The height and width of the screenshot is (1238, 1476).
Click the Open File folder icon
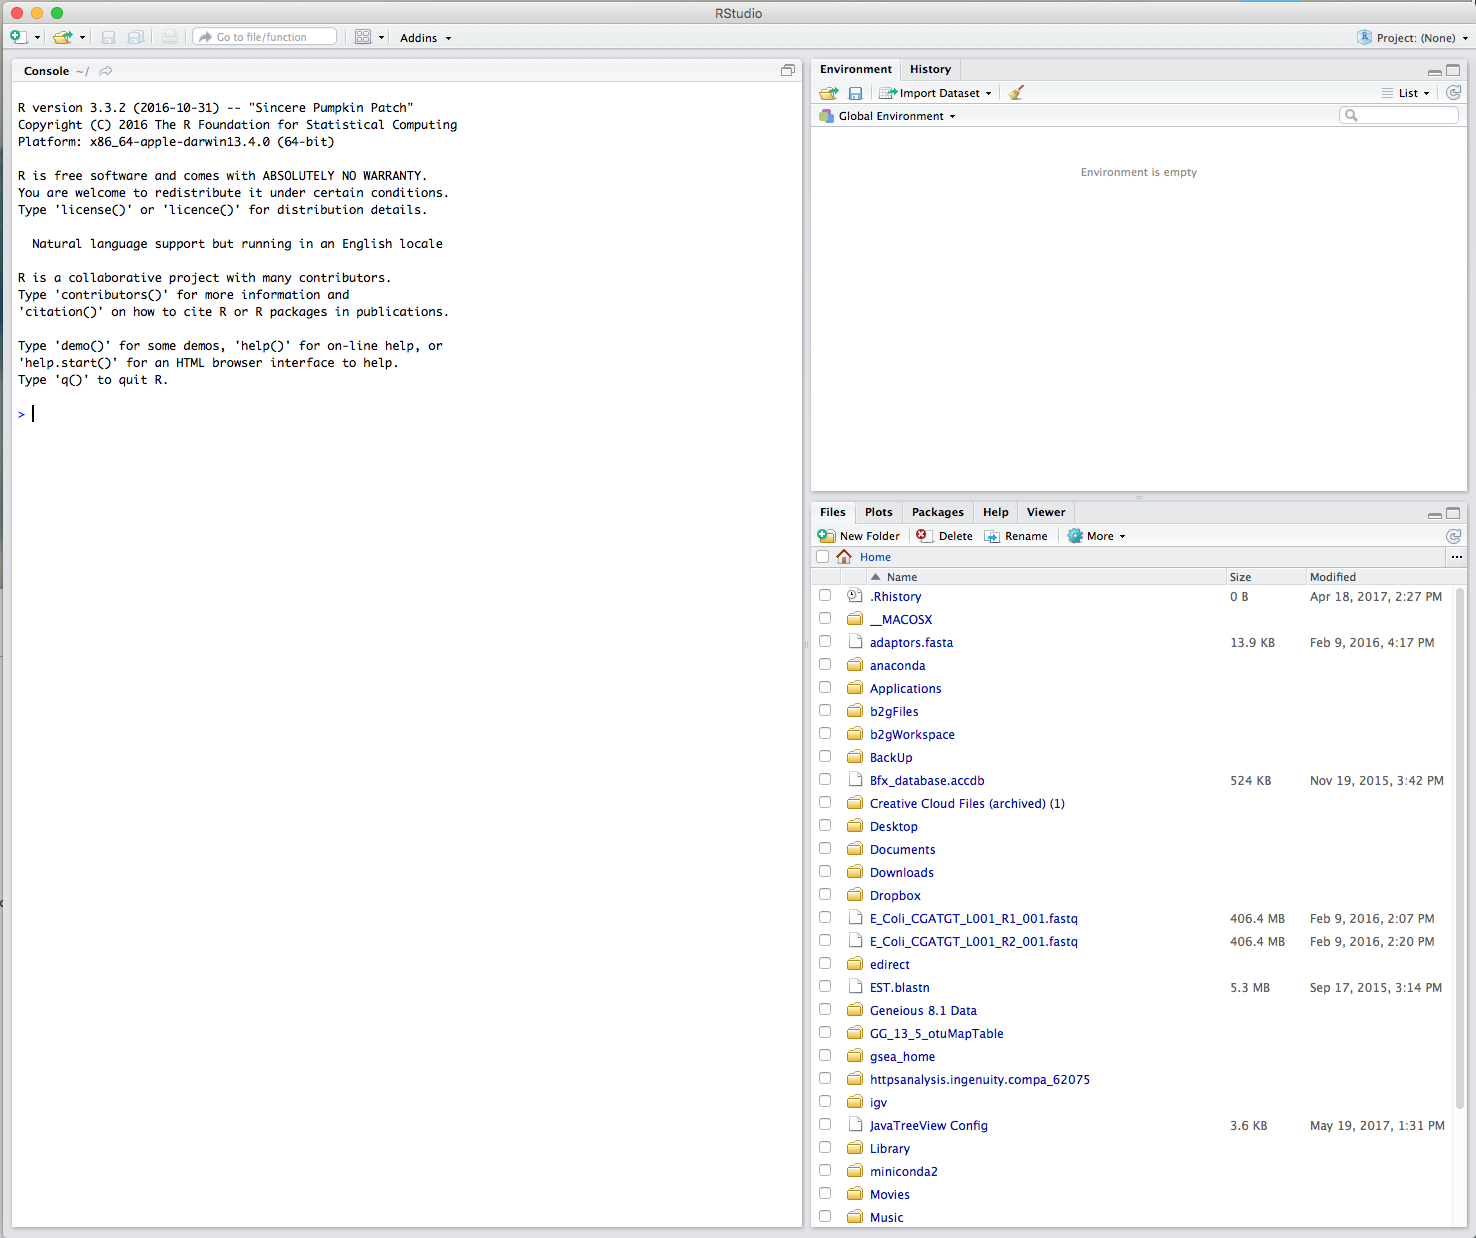(62, 37)
